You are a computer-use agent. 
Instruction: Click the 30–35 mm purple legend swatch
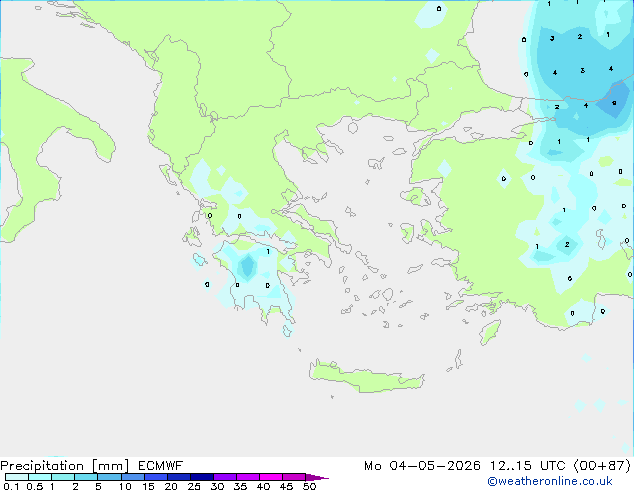coord(225,477)
